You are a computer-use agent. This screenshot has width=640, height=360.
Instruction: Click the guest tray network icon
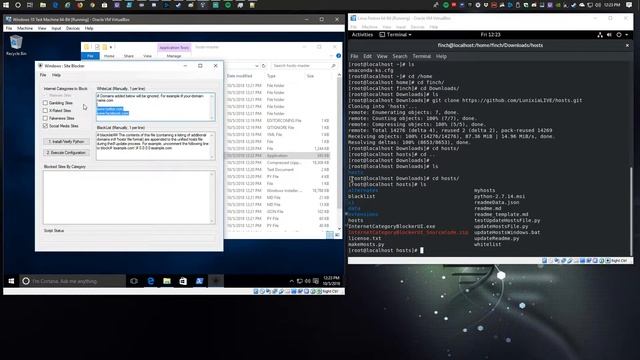point(300,281)
